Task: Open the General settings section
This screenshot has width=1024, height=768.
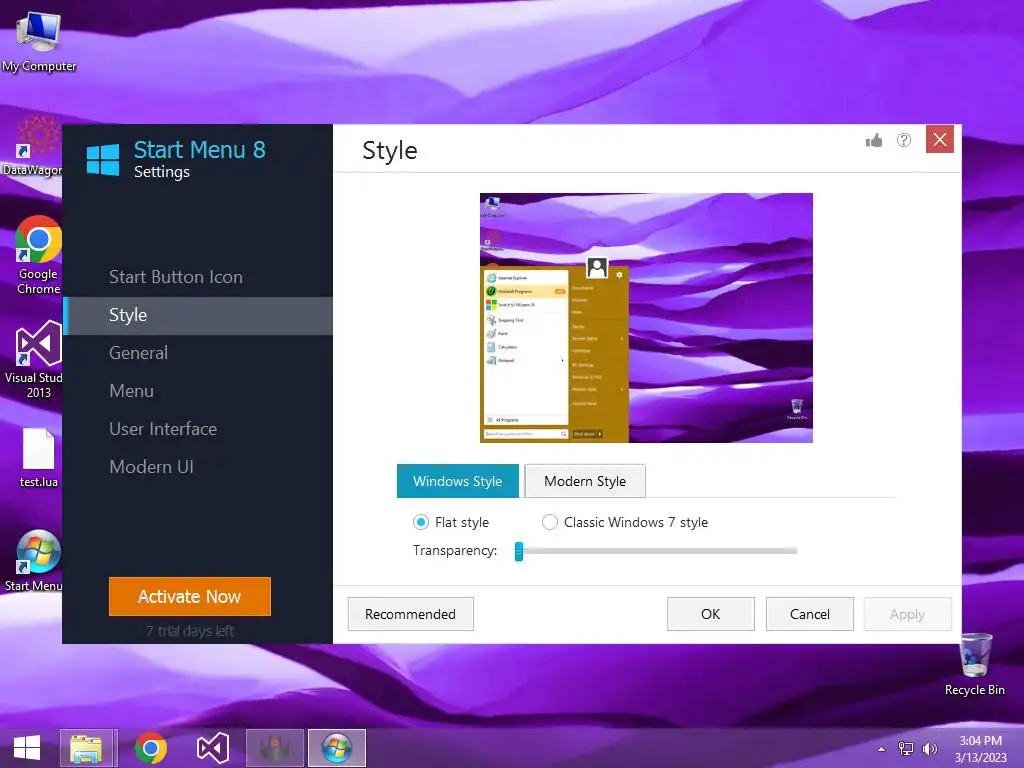Action: [x=138, y=353]
